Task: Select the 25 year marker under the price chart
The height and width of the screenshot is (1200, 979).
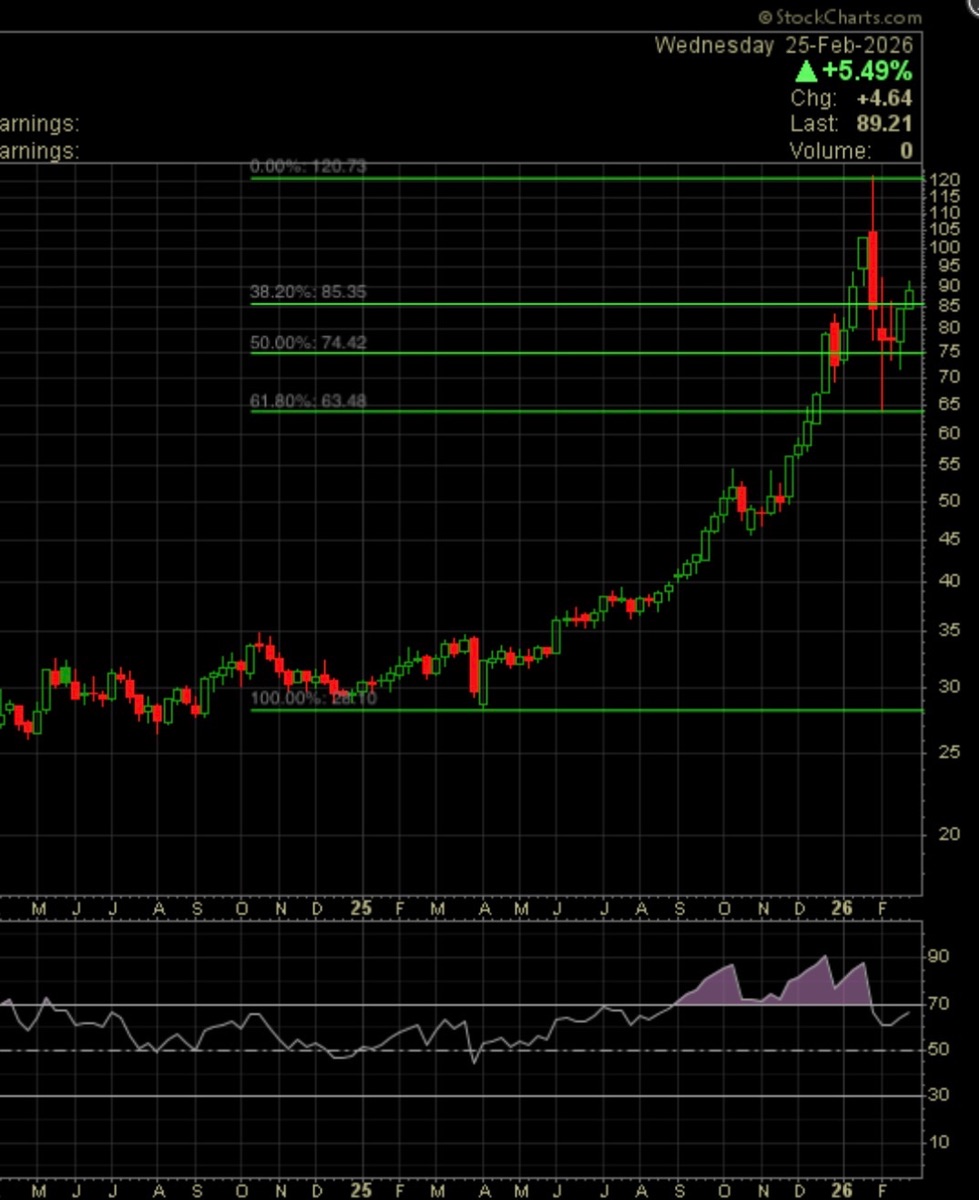Action: pos(361,909)
